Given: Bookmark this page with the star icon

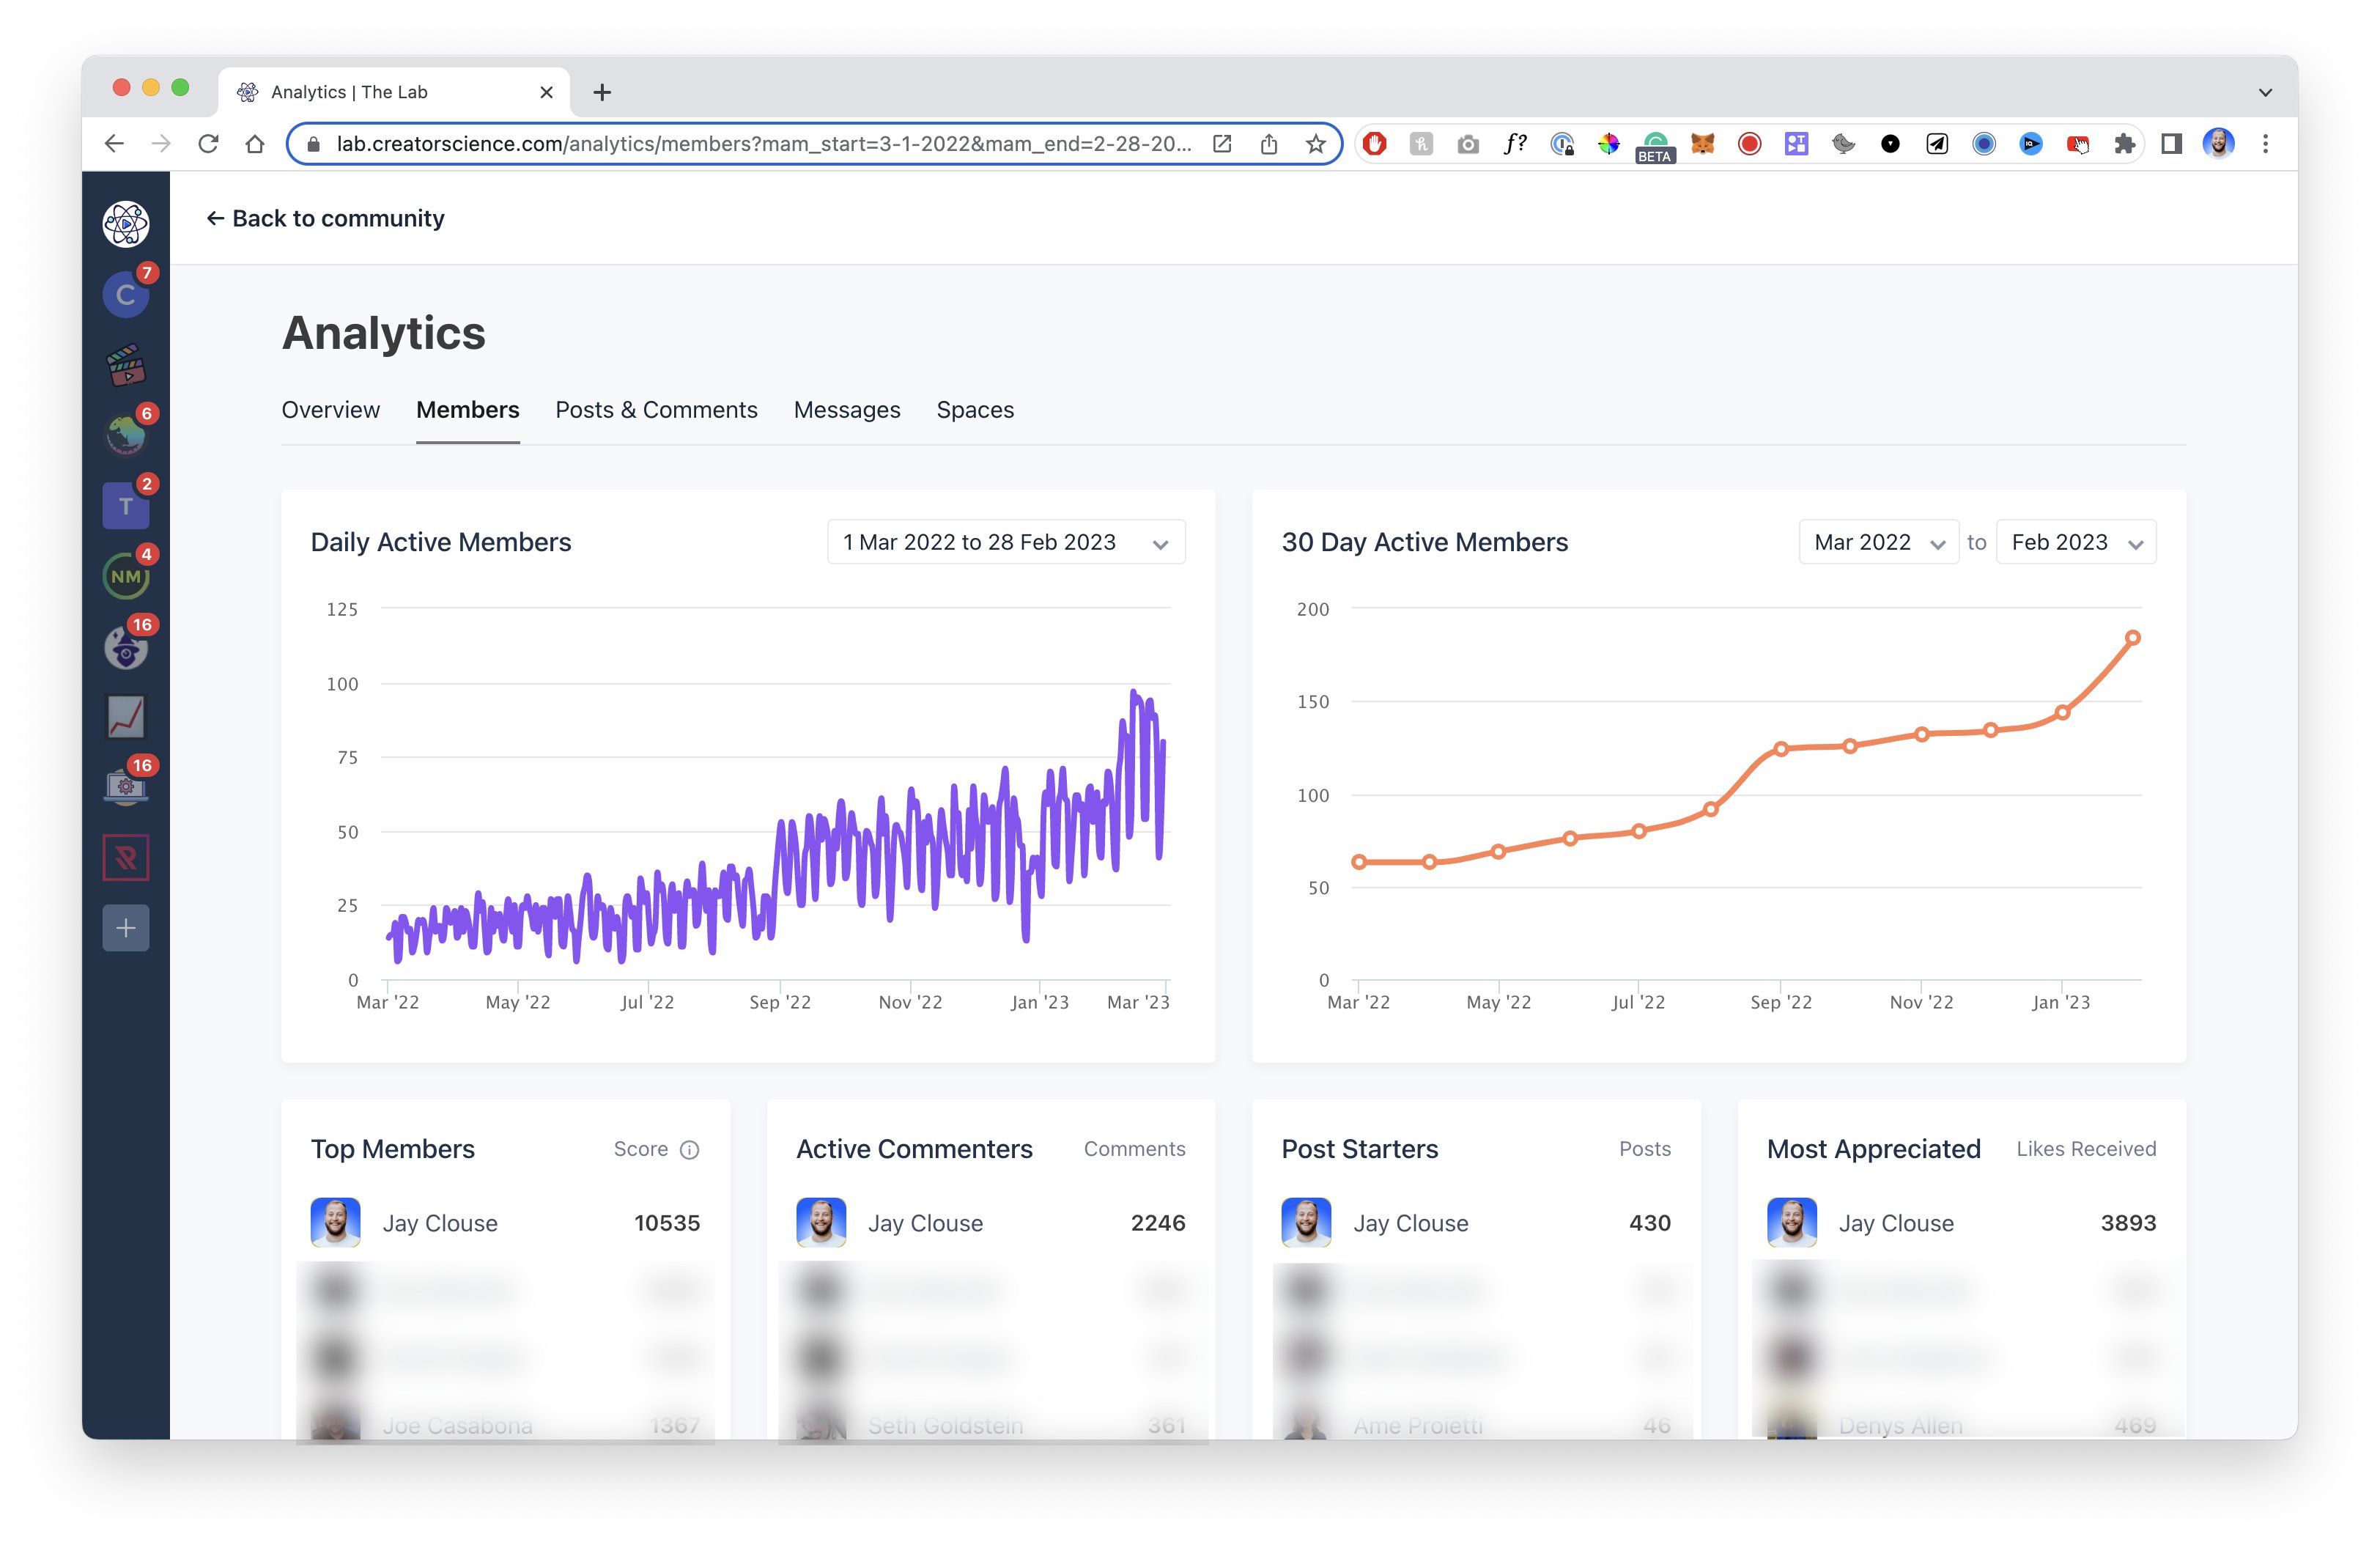Looking at the screenshot, I should (x=1315, y=144).
